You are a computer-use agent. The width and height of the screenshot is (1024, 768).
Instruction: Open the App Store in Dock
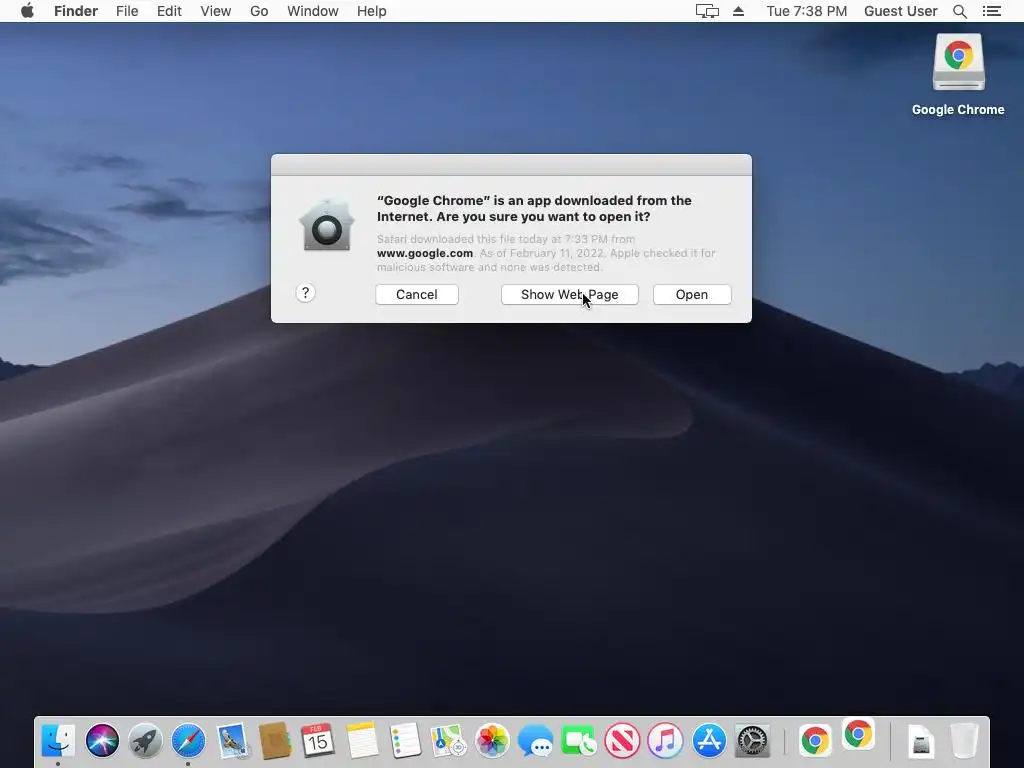tap(709, 741)
